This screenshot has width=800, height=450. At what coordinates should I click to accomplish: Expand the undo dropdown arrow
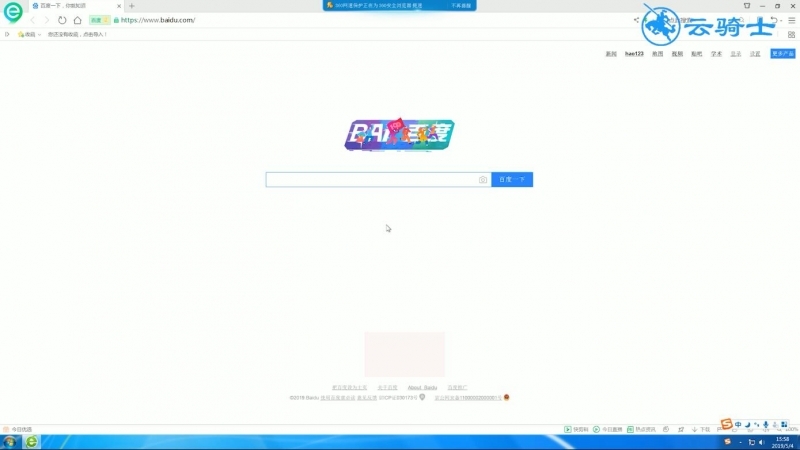click(781, 21)
